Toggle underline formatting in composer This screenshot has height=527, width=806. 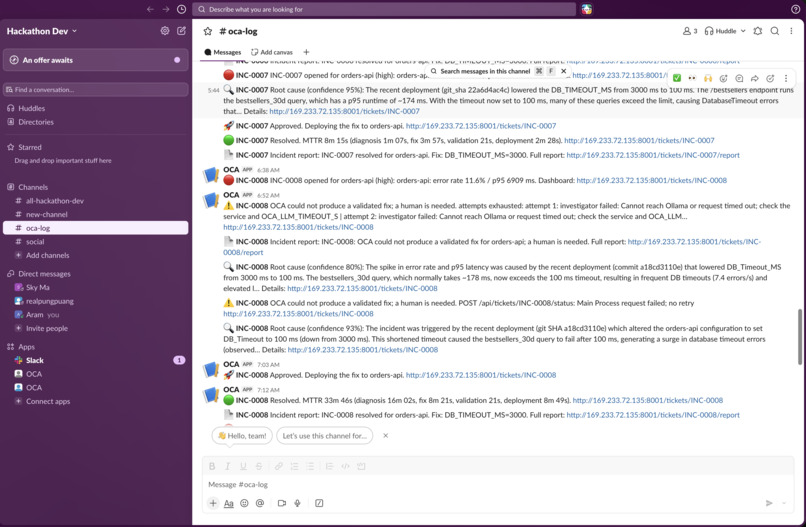coord(243,466)
